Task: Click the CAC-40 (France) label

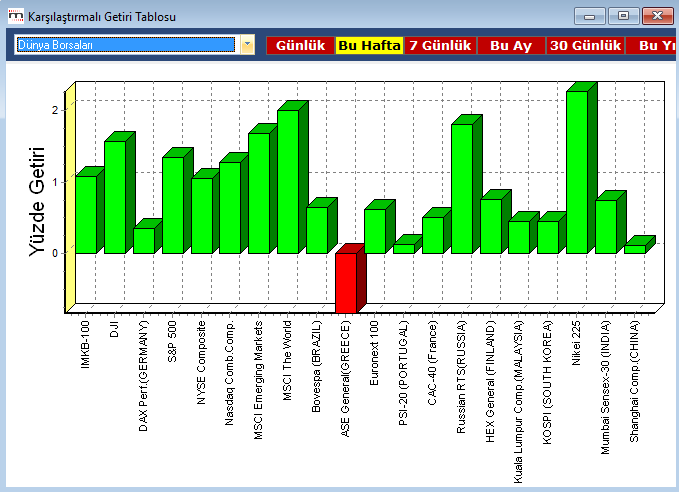Action: click(x=432, y=363)
